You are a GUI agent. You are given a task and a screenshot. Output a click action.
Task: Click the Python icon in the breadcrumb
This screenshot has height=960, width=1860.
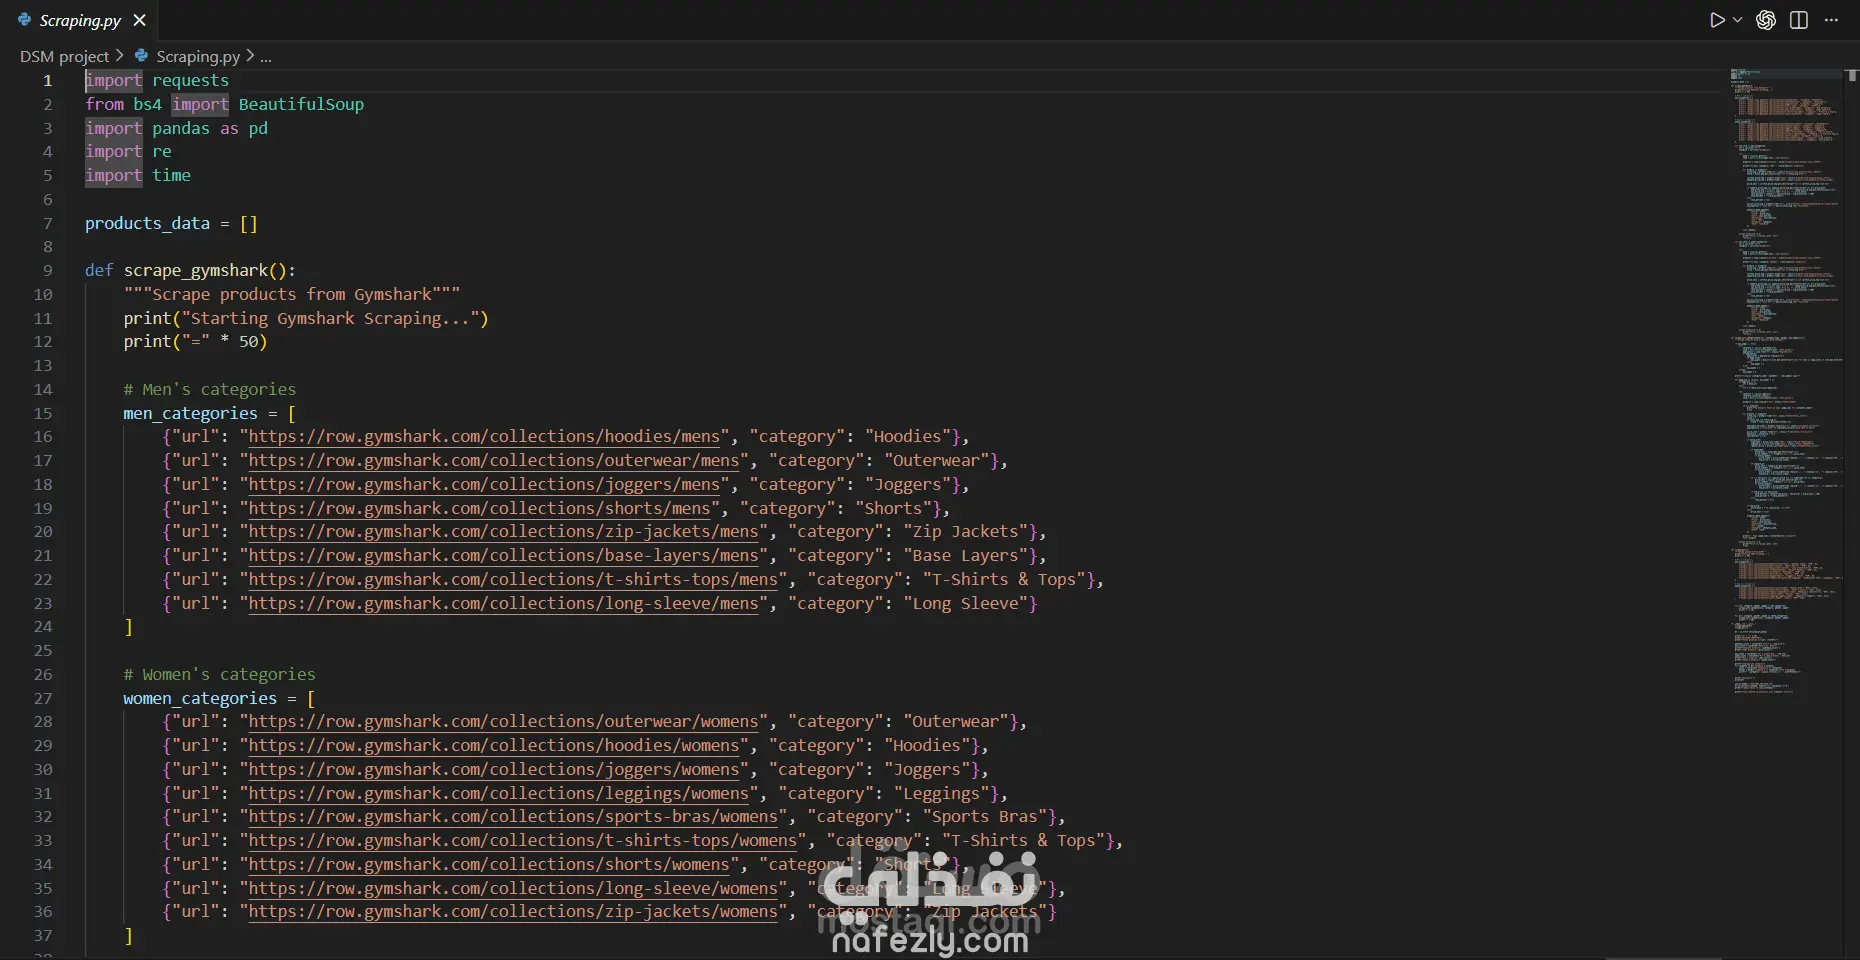[x=141, y=56]
